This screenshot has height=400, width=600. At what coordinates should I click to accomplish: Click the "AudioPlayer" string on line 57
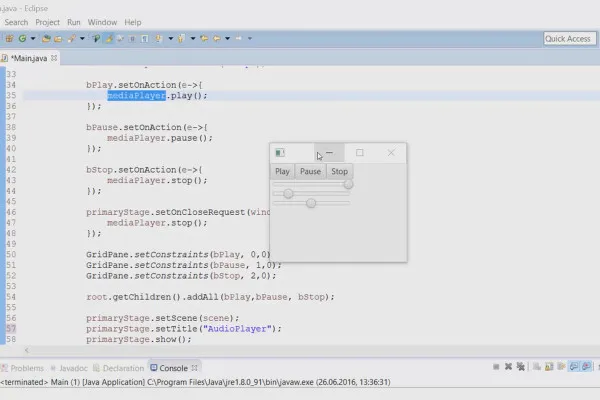(237, 329)
